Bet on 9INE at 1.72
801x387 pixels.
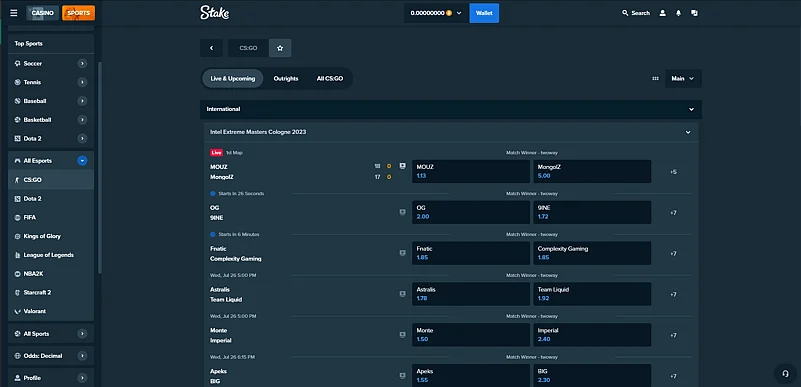click(x=592, y=212)
